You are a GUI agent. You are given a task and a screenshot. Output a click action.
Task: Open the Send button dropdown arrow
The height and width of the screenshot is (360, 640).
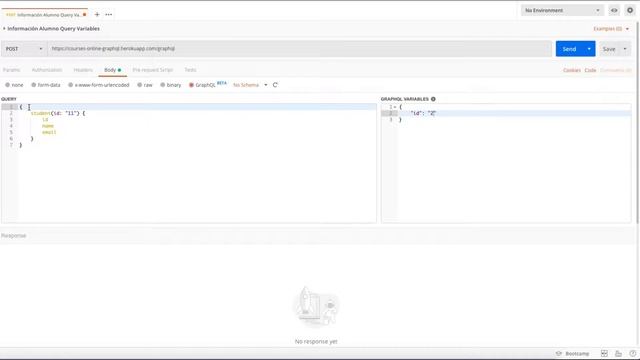pyautogui.click(x=589, y=49)
